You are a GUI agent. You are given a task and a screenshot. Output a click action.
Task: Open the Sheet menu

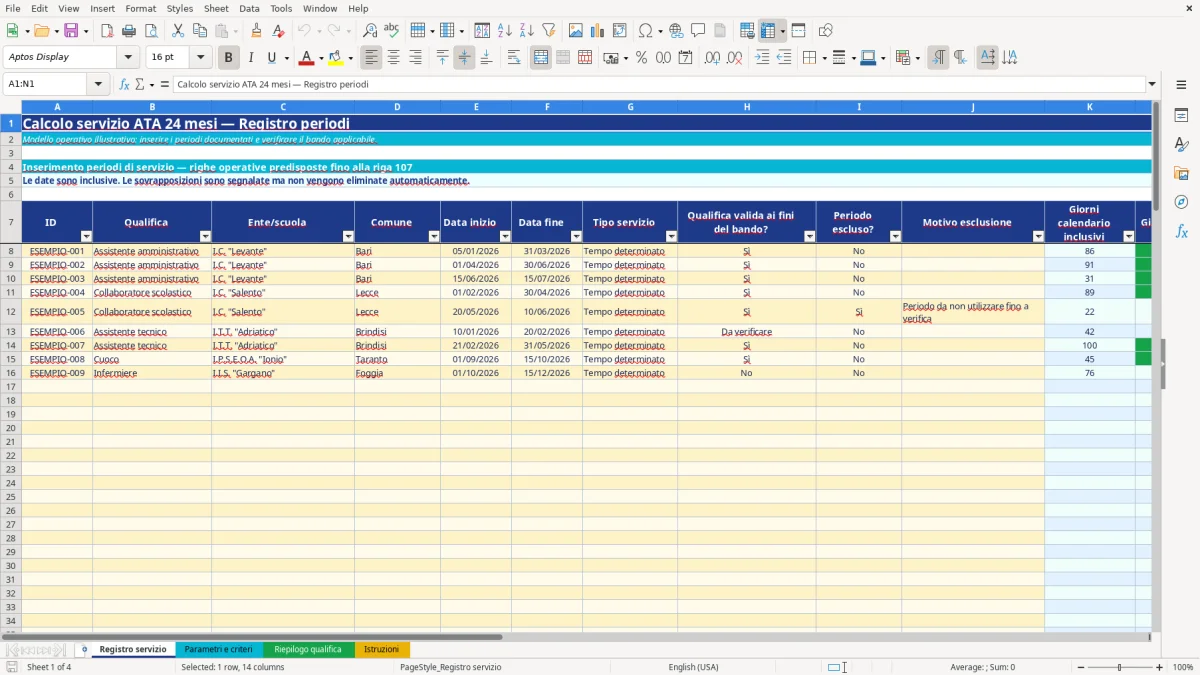point(216,8)
